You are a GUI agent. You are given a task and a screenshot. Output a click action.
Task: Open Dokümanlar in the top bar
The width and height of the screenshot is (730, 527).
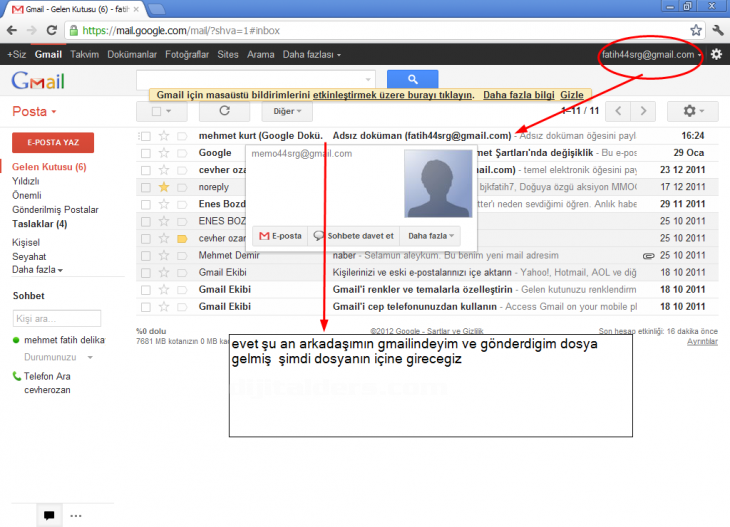[x=132, y=54]
